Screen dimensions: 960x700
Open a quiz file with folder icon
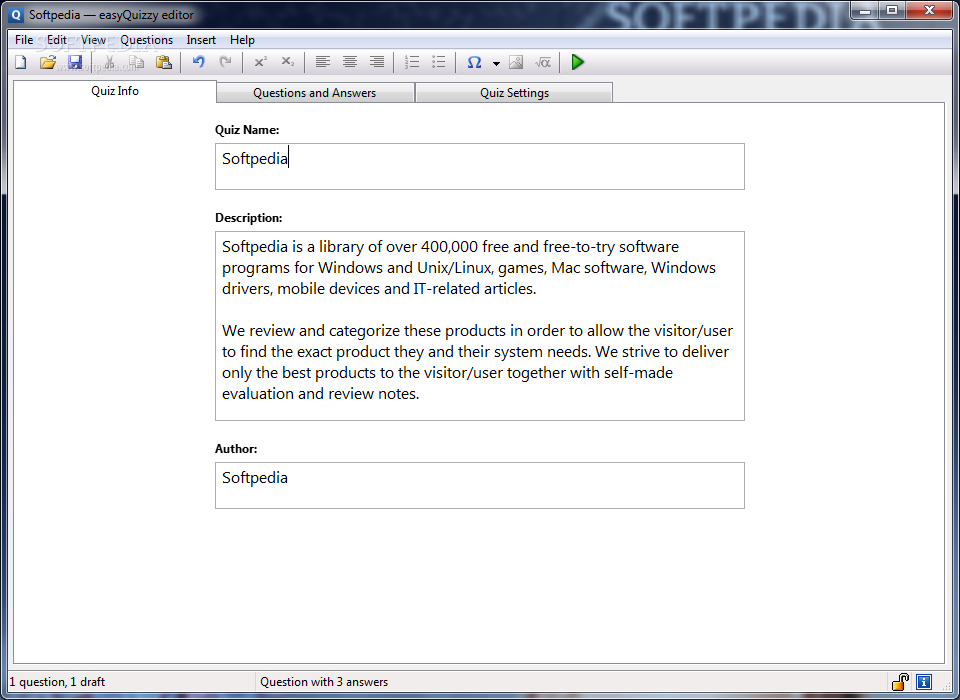coord(48,62)
